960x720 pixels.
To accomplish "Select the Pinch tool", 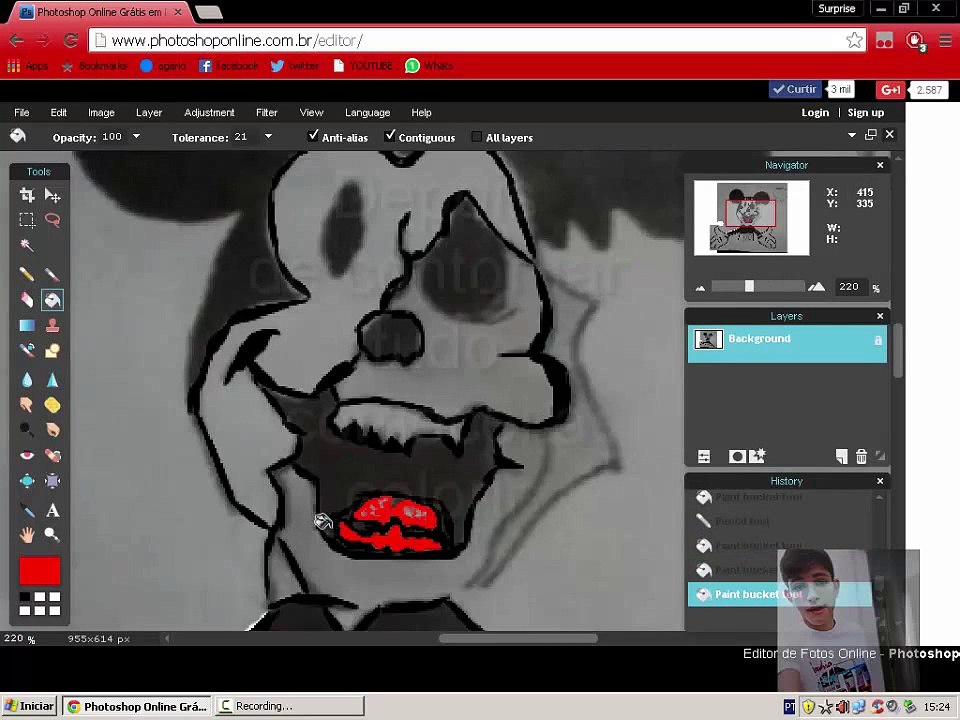I will click(x=53, y=481).
